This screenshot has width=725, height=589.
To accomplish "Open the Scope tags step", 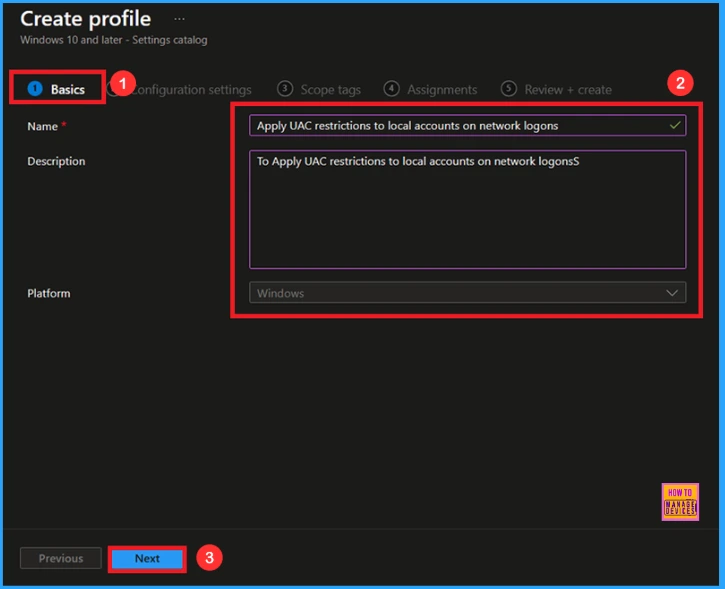I will coord(319,89).
